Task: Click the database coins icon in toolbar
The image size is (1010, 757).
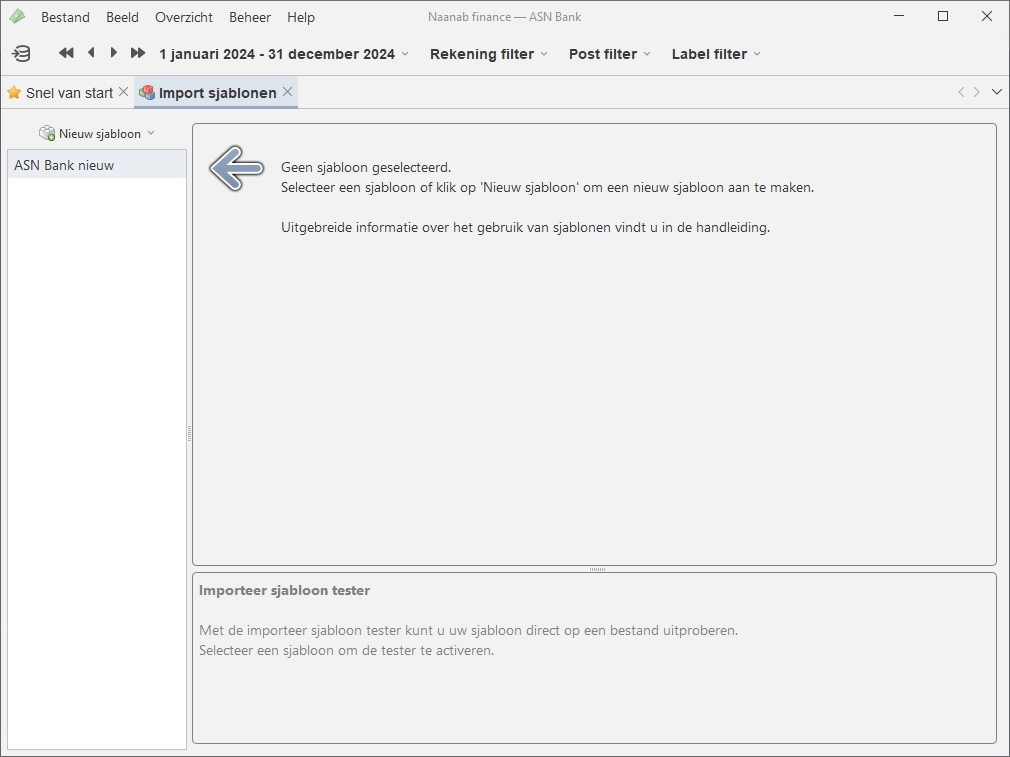Action: [21, 54]
